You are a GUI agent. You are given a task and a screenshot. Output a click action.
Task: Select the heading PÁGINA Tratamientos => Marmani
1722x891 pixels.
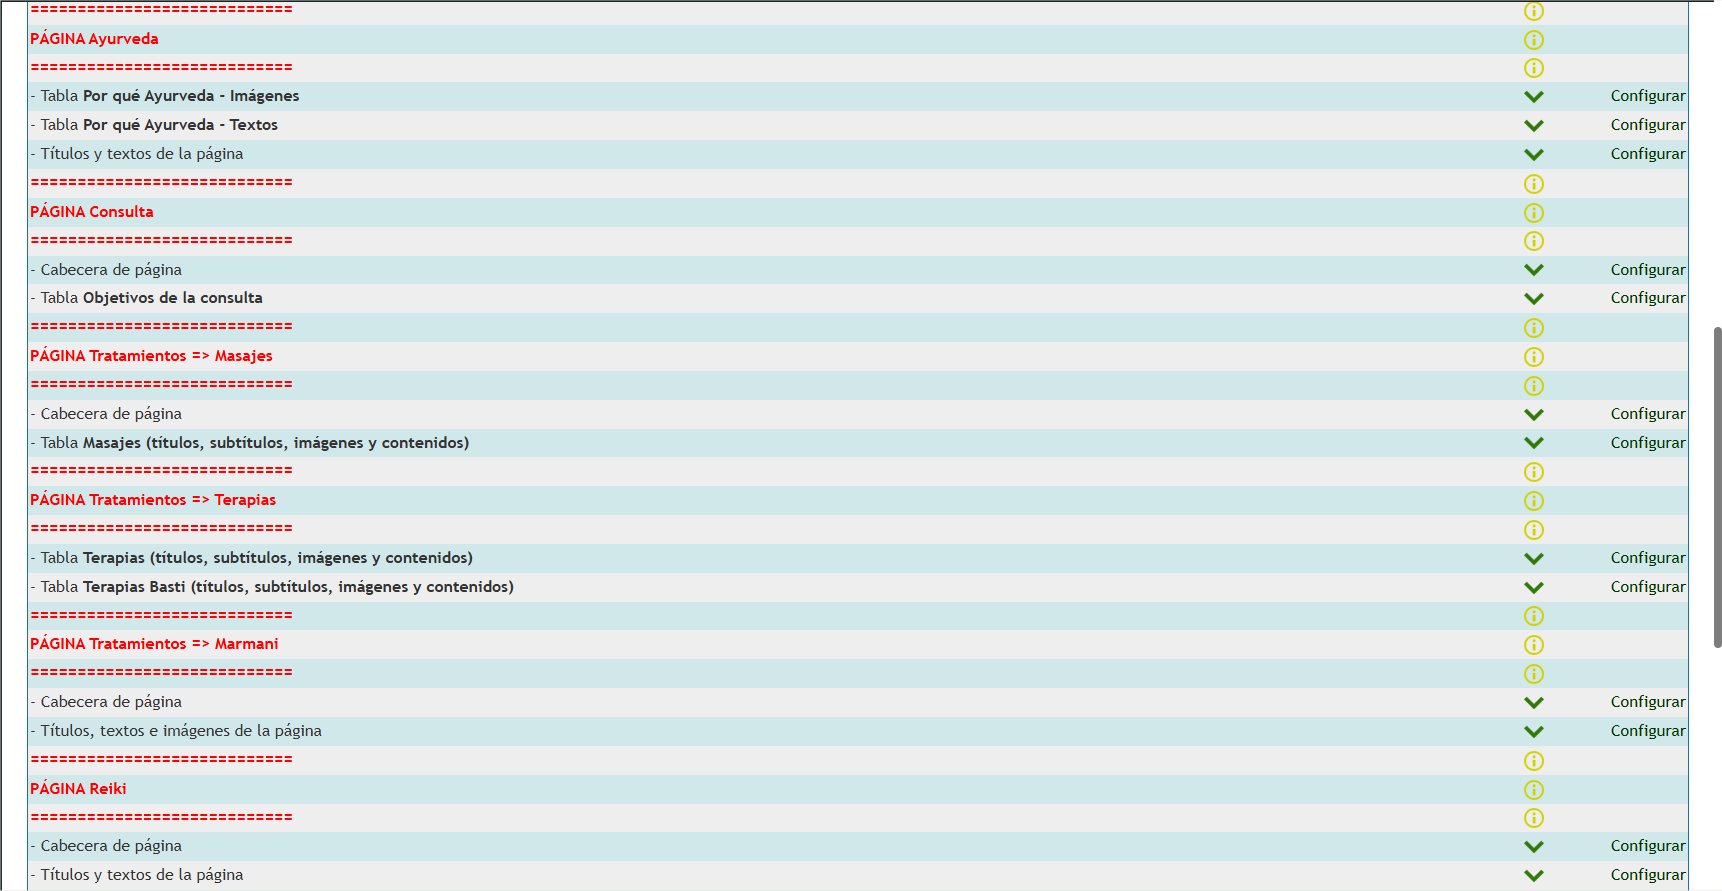tap(154, 644)
